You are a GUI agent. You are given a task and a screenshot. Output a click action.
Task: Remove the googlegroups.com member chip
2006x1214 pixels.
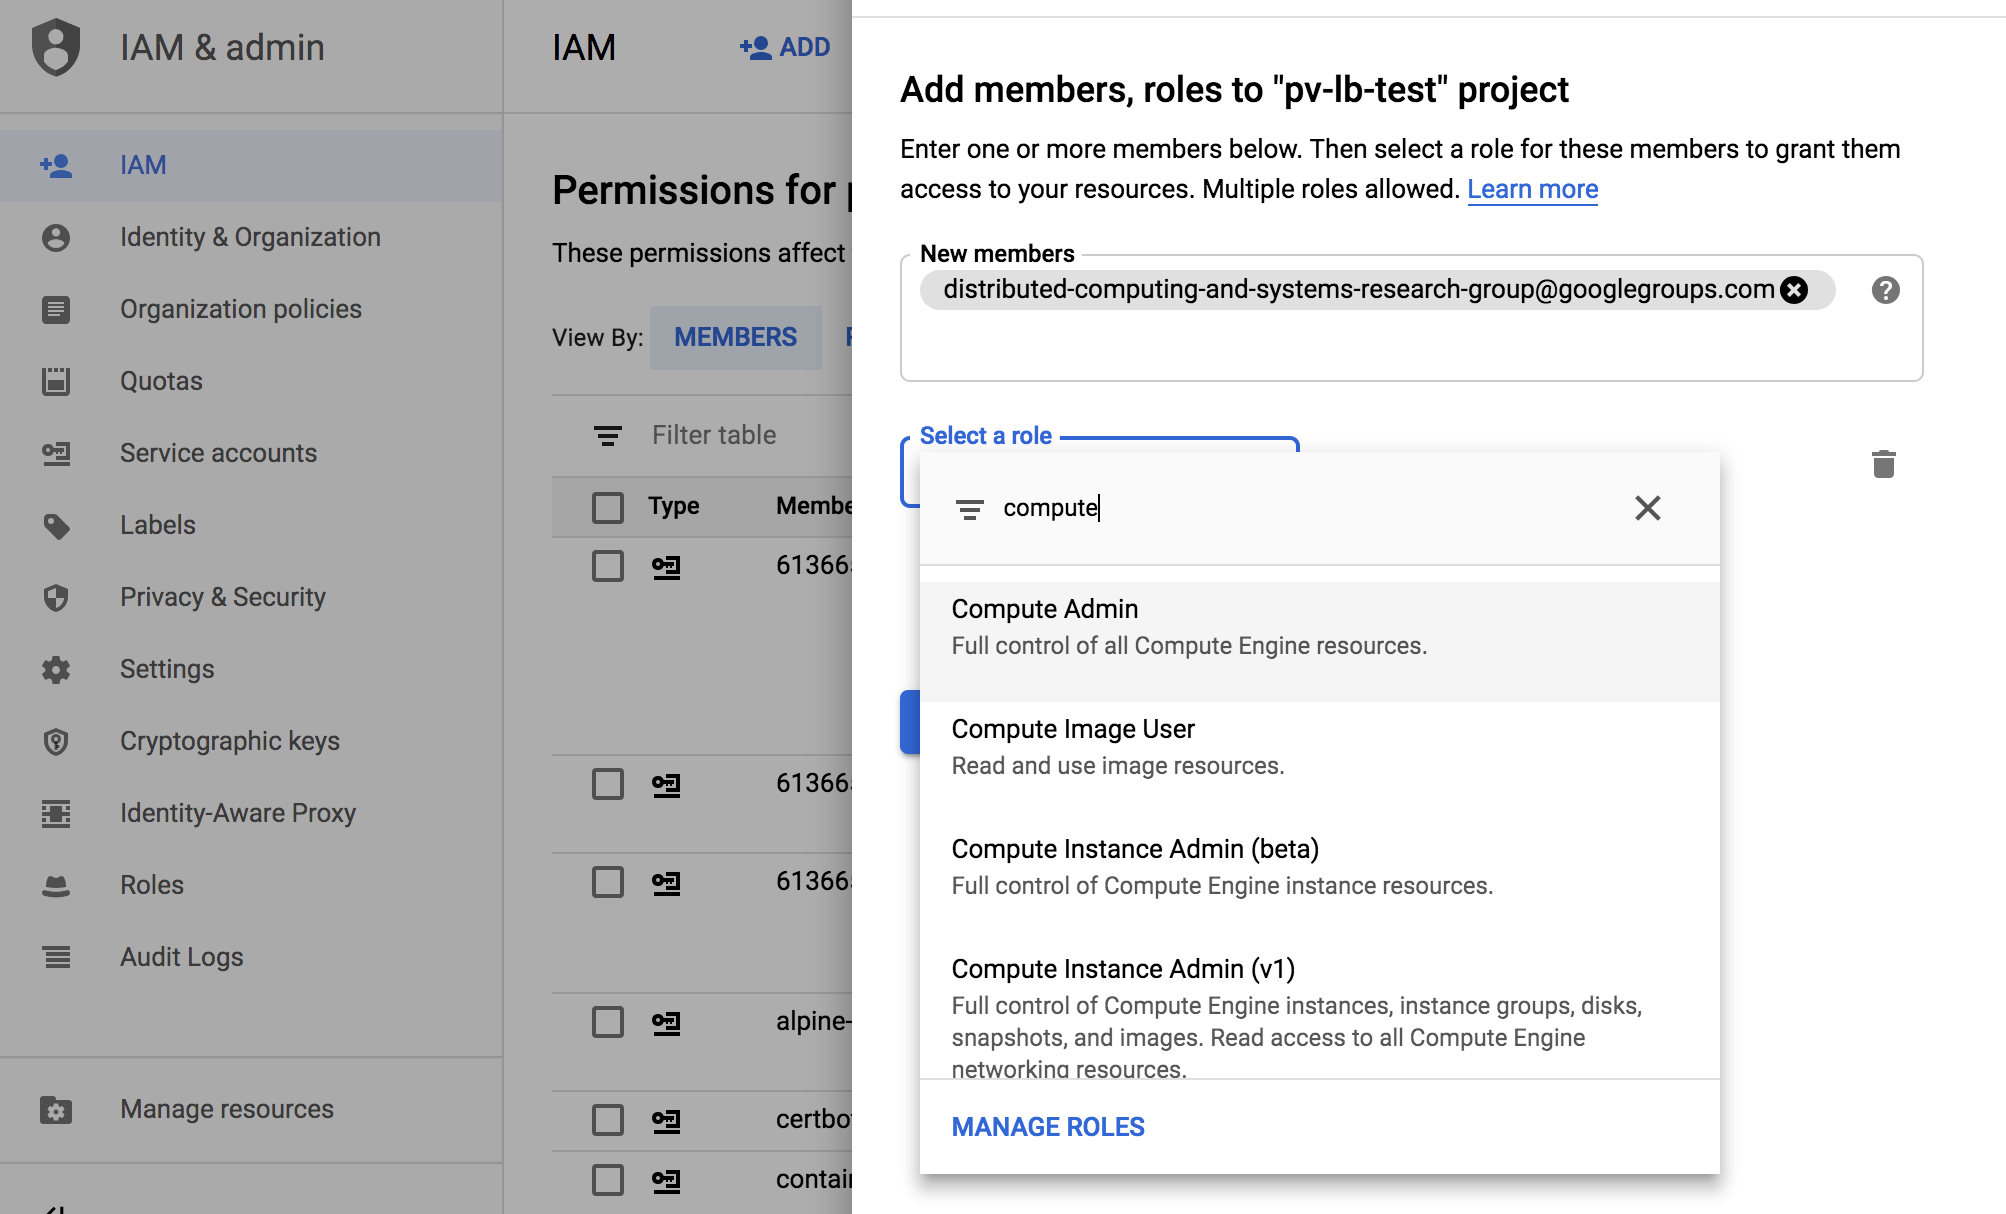pyautogui.click(x=1795, y=290)
